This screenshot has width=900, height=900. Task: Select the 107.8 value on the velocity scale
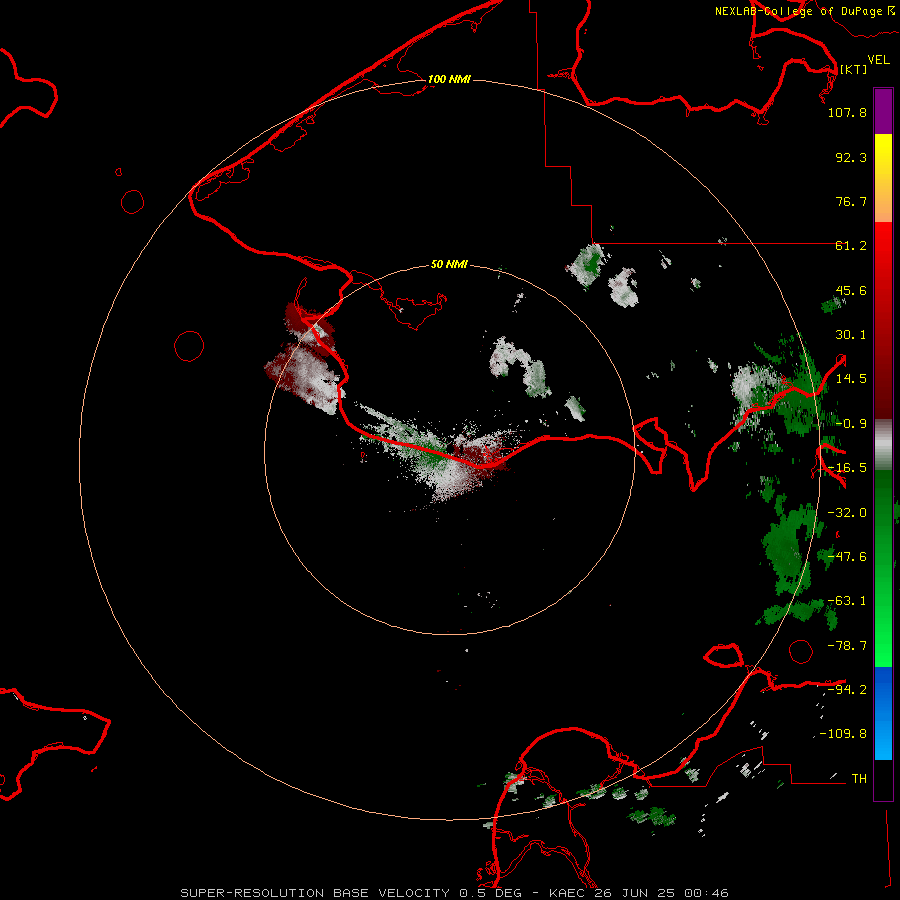coord(847,112)
